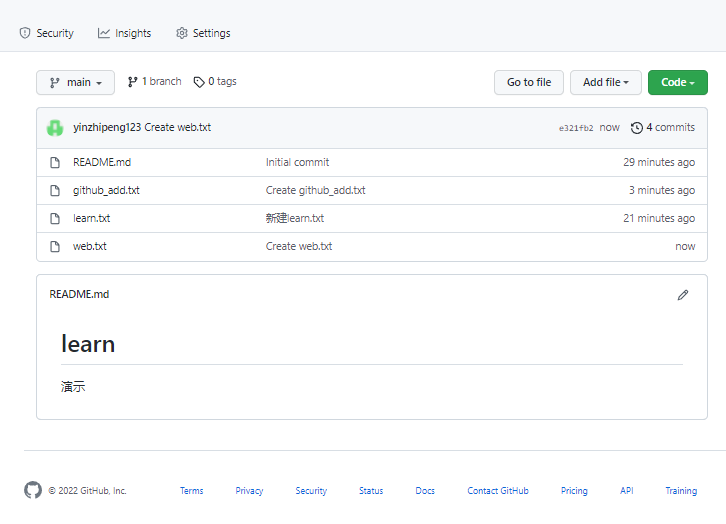Click the learn heading in README
Viewport: 726px width, 524px height.
point(88,344)
